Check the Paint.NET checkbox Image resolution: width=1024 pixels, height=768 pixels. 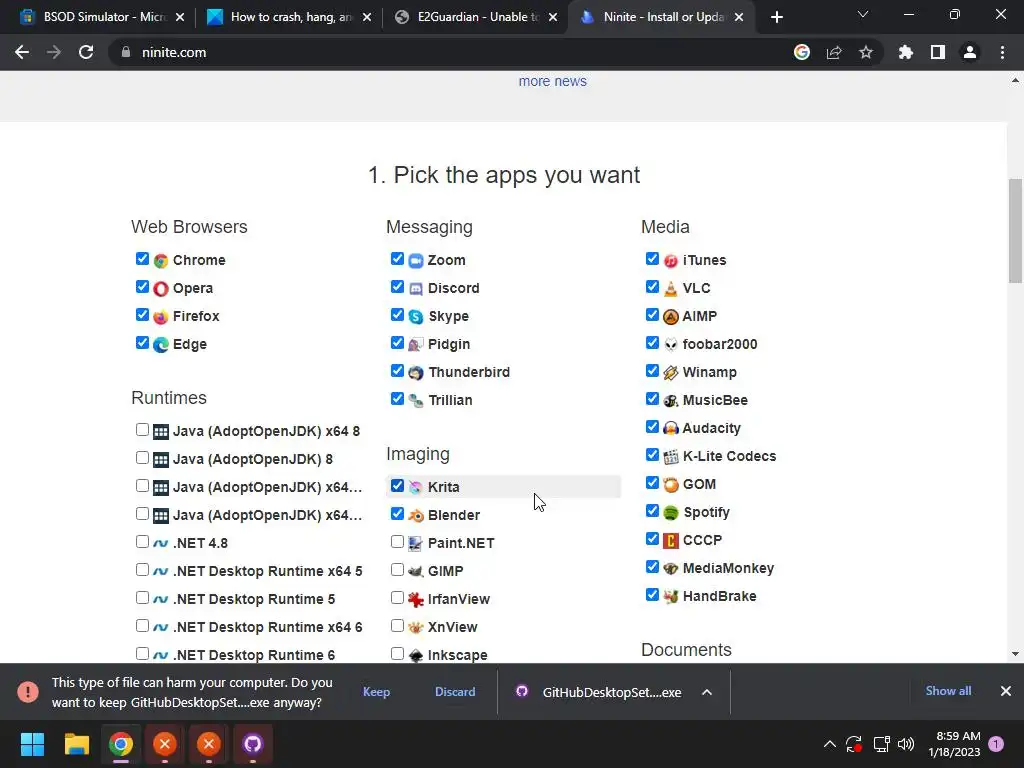click(397, 541)
